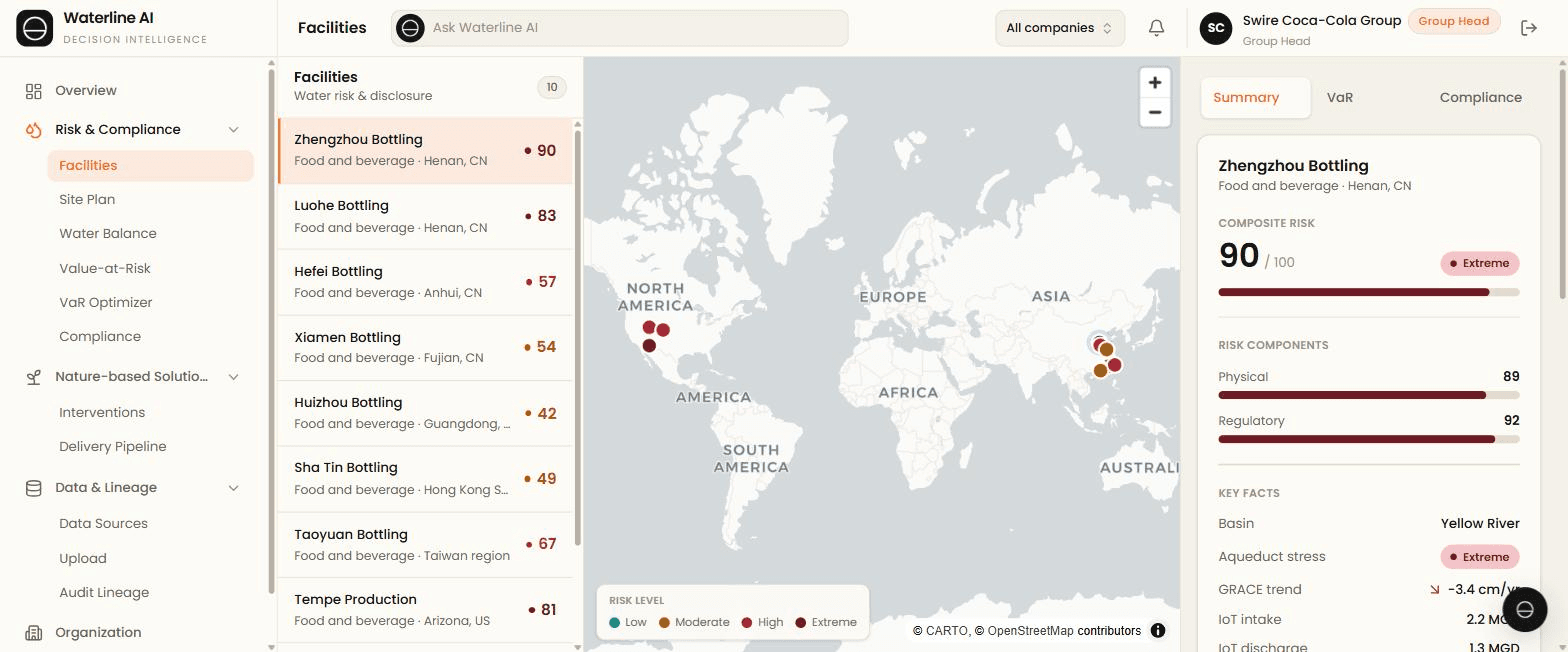The image size is (1568, 652).
Task: Click the Waterline AI logo icon
Action: (34, 28)
